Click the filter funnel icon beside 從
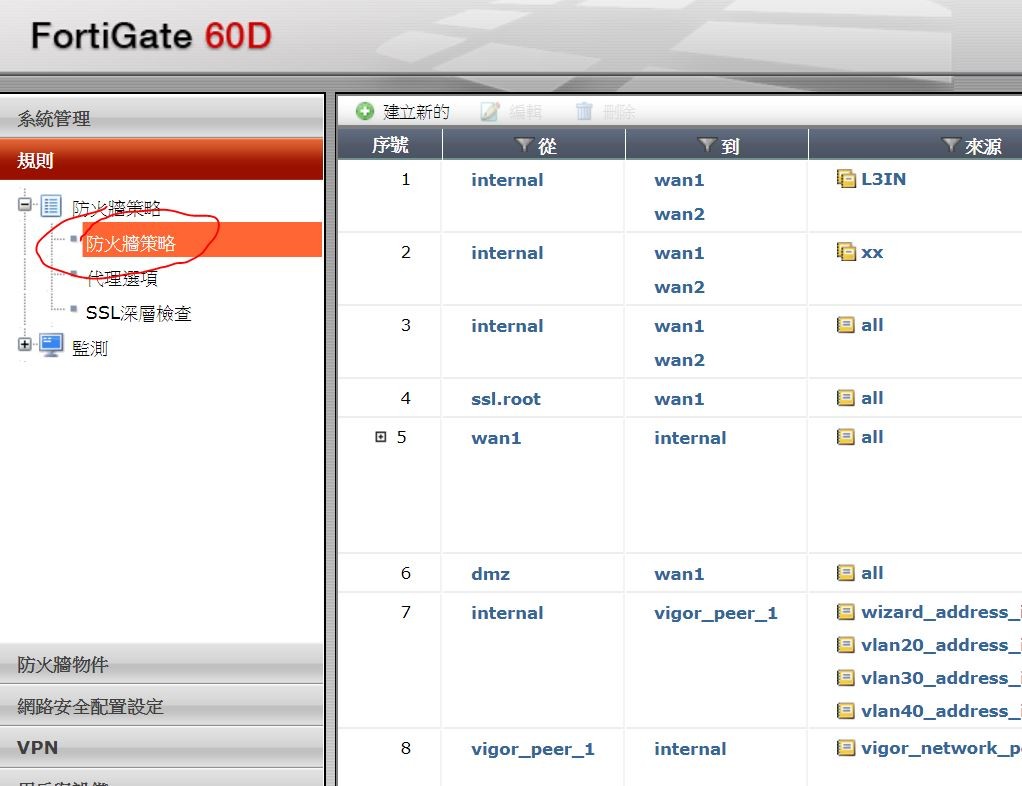The height and width of the screenshot is (786, 1022). 523,144
